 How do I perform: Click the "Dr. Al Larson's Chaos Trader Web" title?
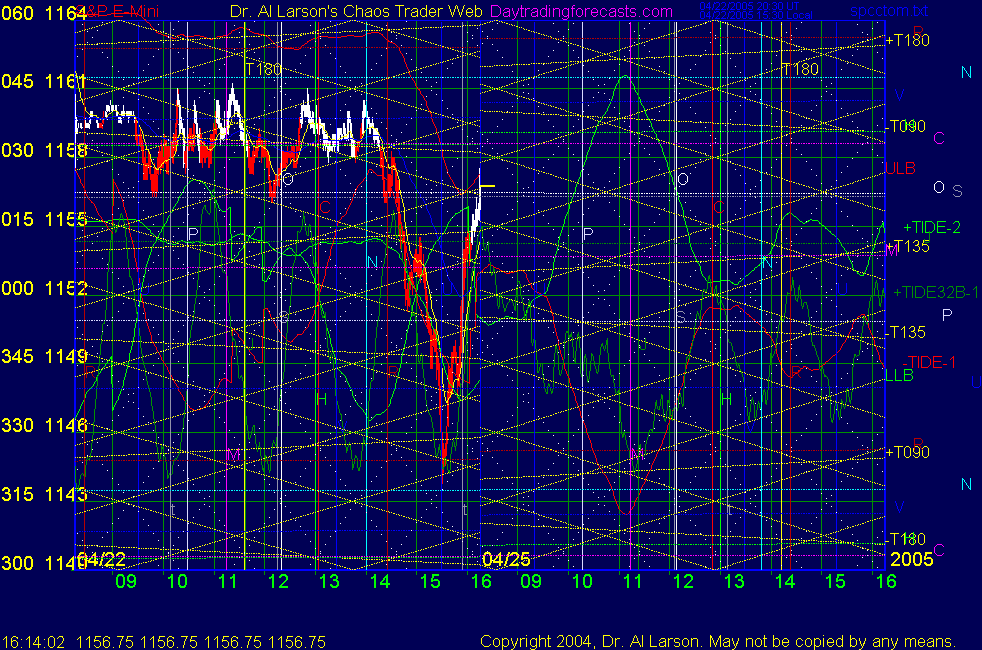(356, 11)
